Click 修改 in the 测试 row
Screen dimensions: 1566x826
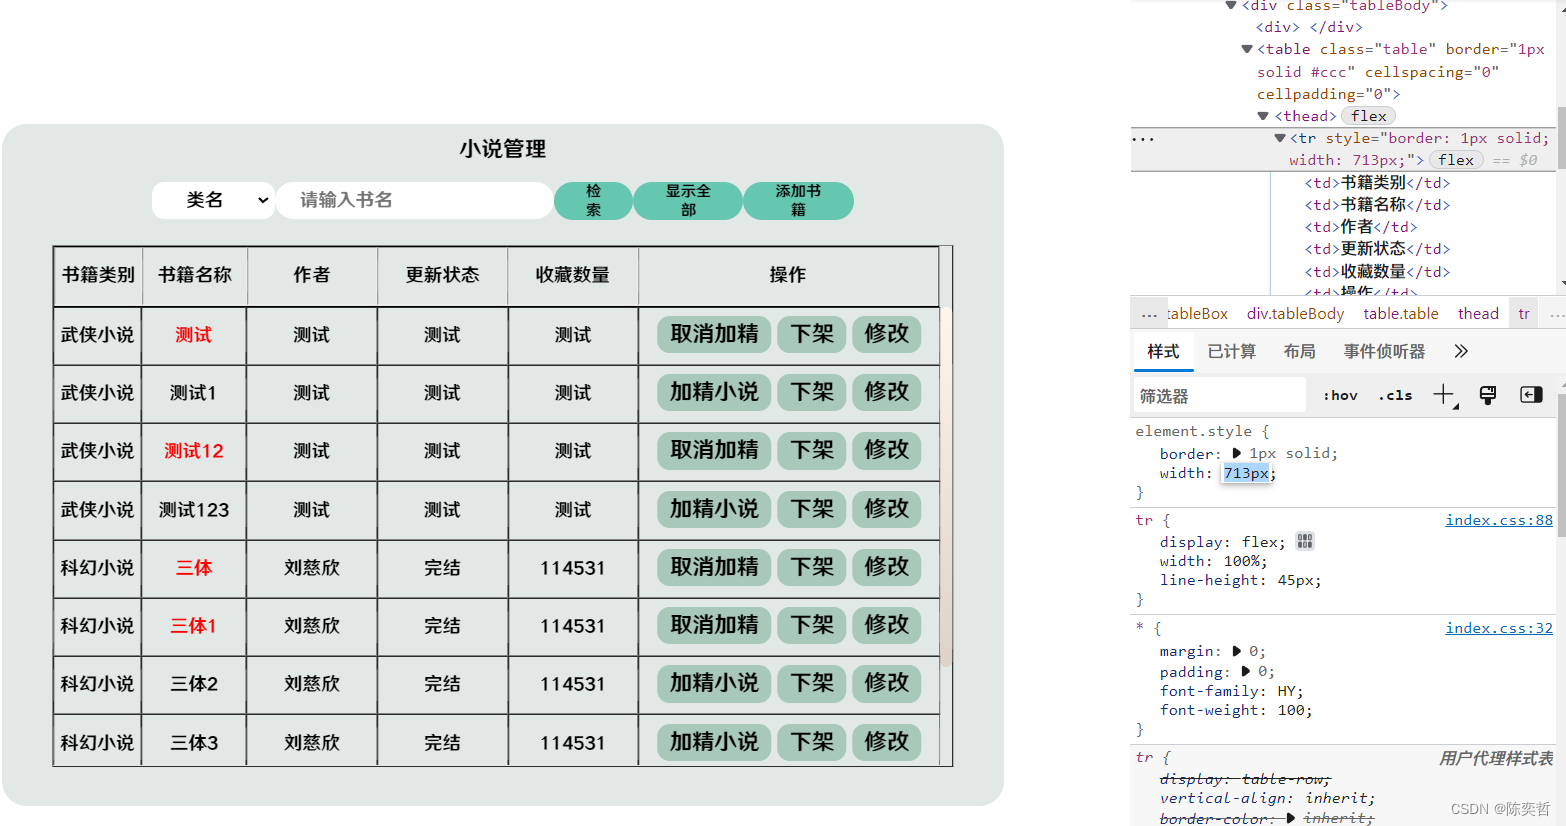click(x=886, y=334)
